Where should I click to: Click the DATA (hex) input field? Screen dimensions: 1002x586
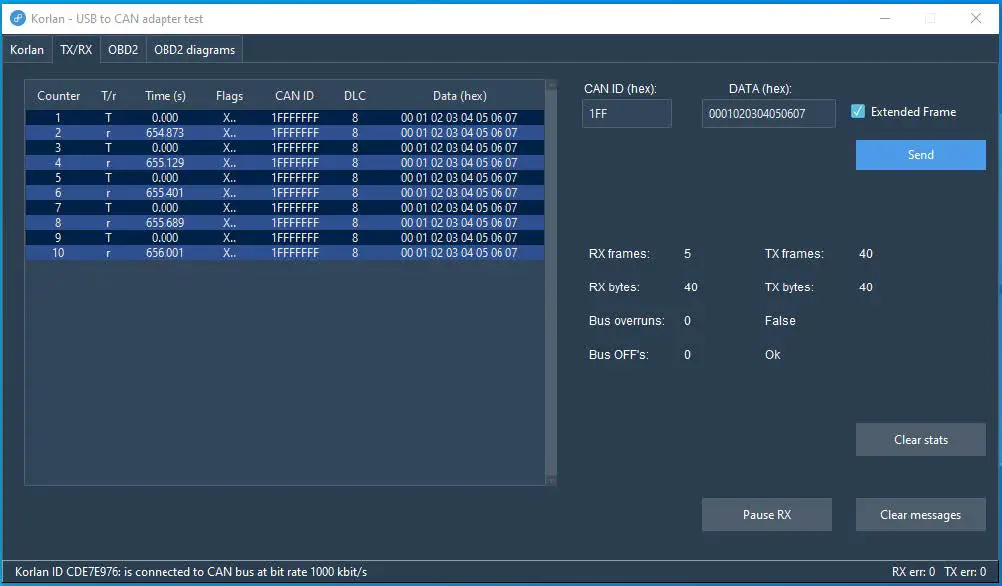coord(768,113)
